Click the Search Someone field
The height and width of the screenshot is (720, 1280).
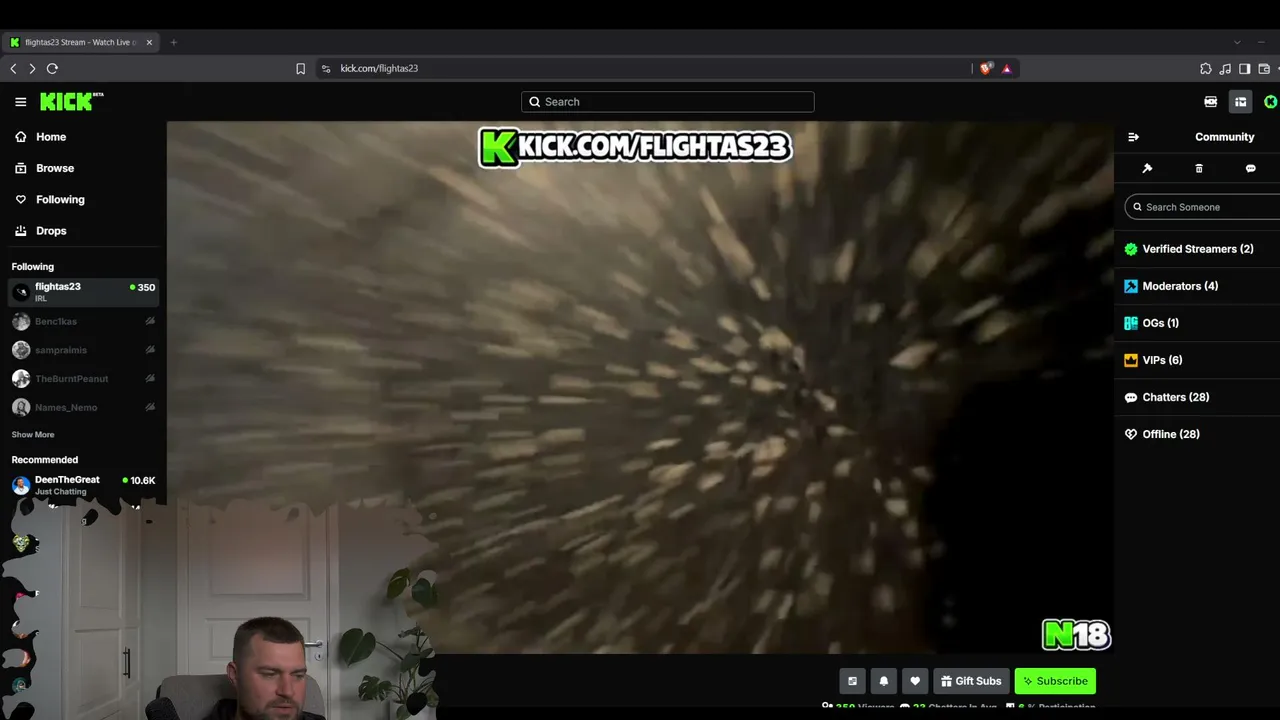tap(1202, 207)
